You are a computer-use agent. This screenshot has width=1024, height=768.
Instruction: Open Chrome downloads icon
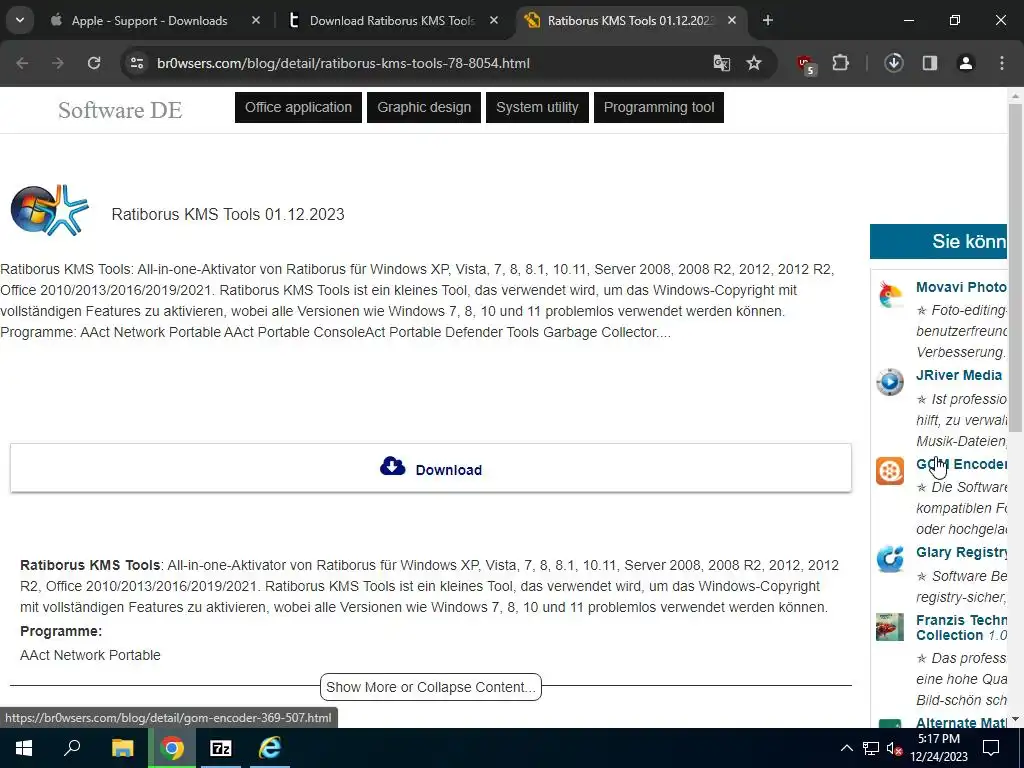tap(893, 63)
